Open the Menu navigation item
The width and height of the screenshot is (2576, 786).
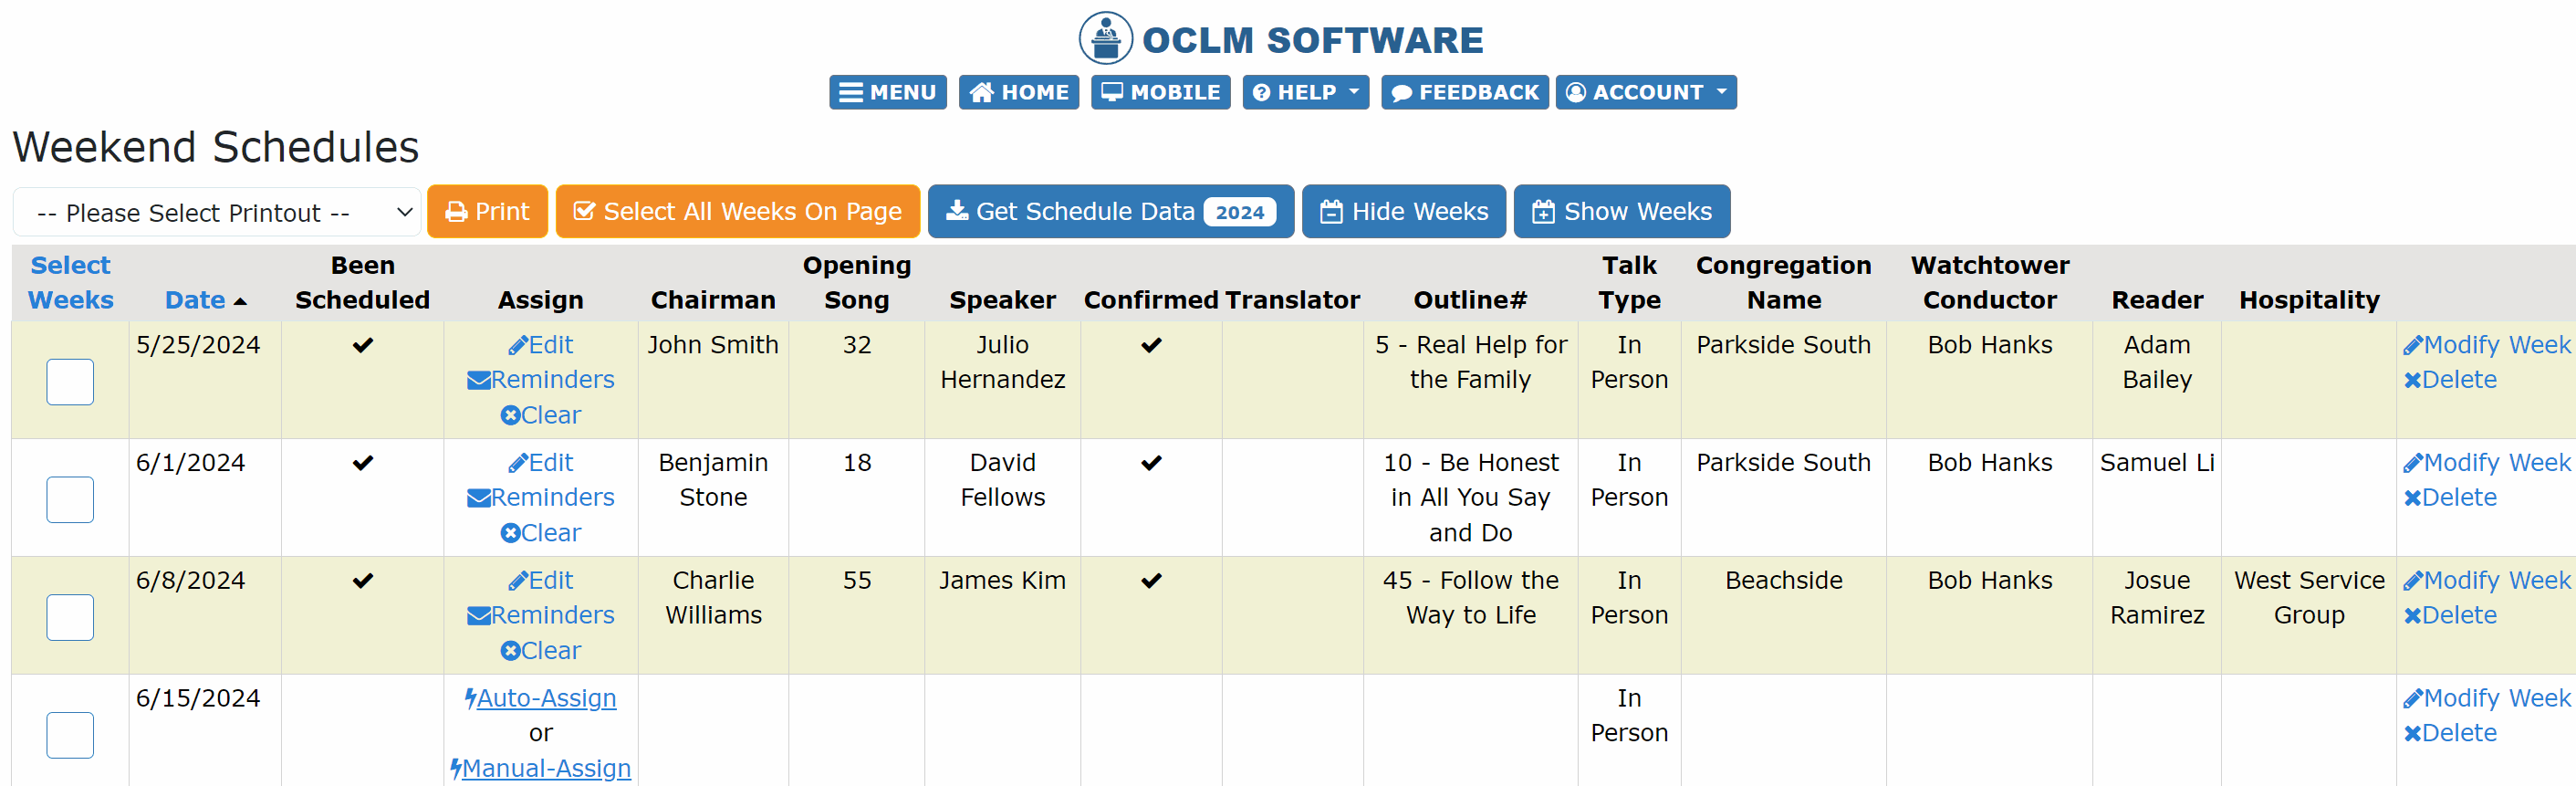point(887,92)
